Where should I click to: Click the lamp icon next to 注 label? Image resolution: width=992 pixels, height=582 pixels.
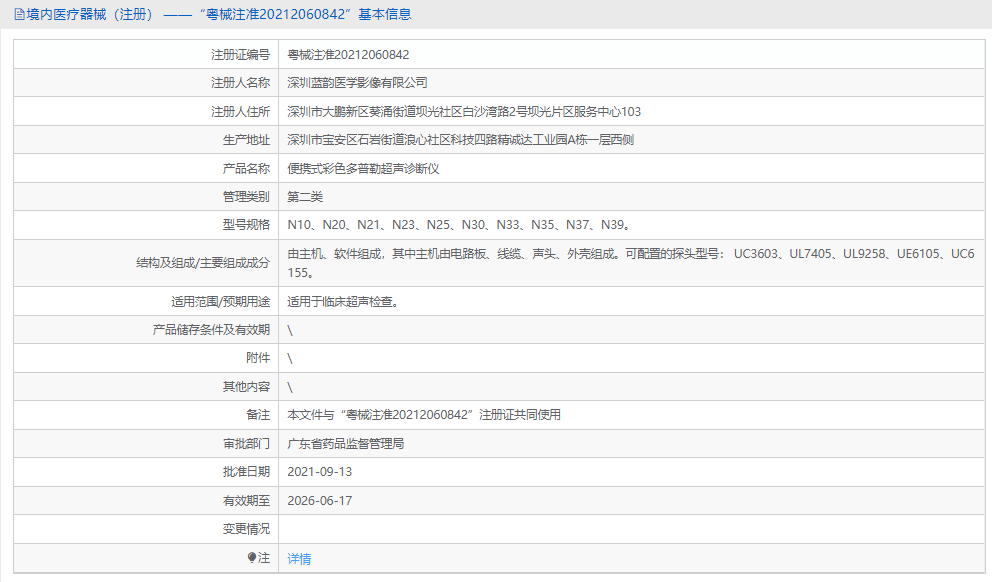coord(252,558)
